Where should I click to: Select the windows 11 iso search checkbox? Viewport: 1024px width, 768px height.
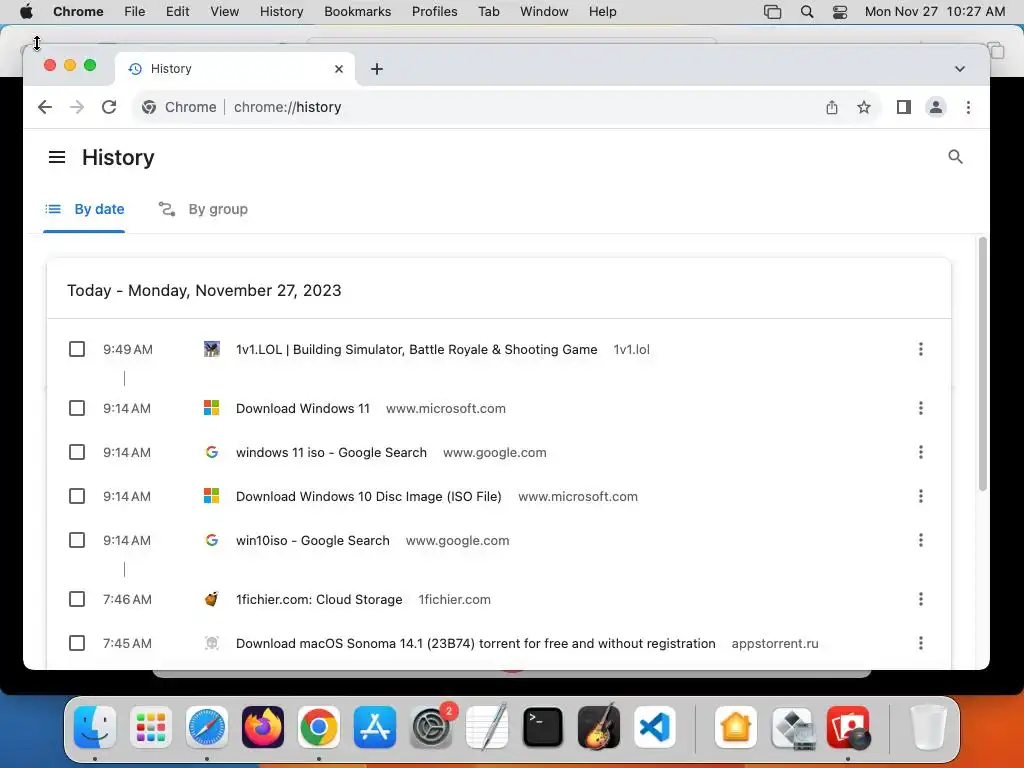77,453
